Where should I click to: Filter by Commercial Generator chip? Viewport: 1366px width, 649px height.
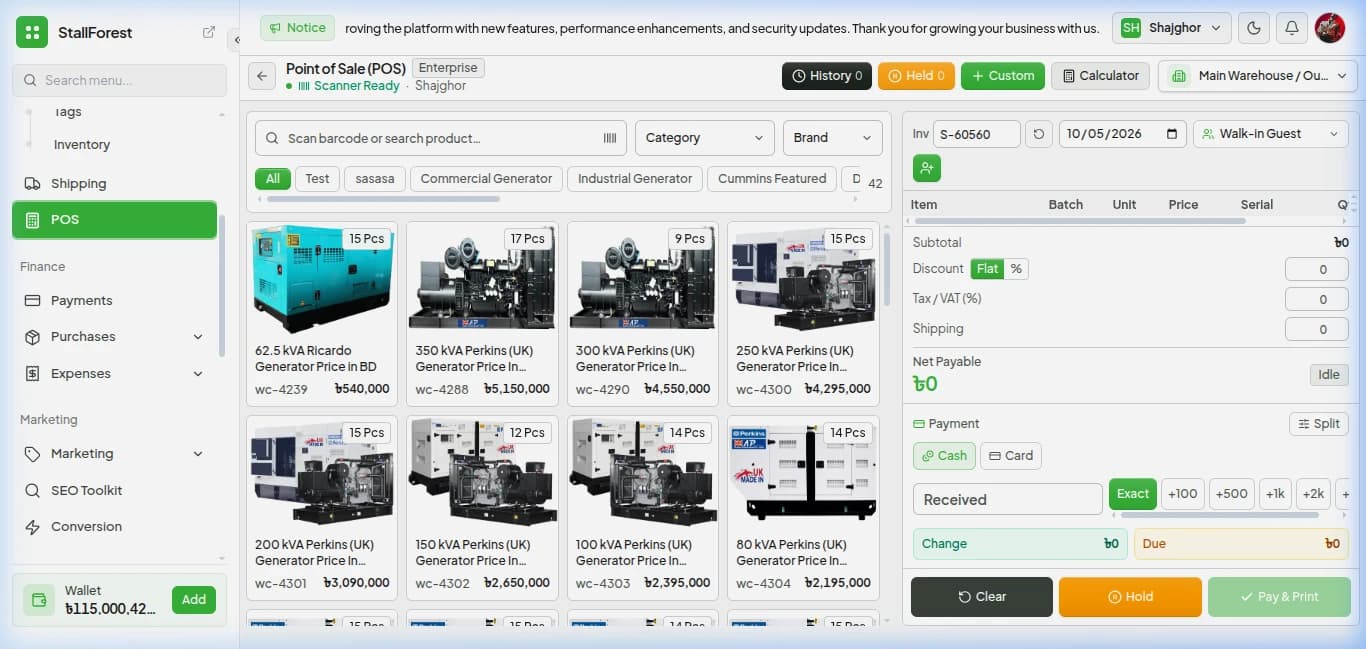486,179
